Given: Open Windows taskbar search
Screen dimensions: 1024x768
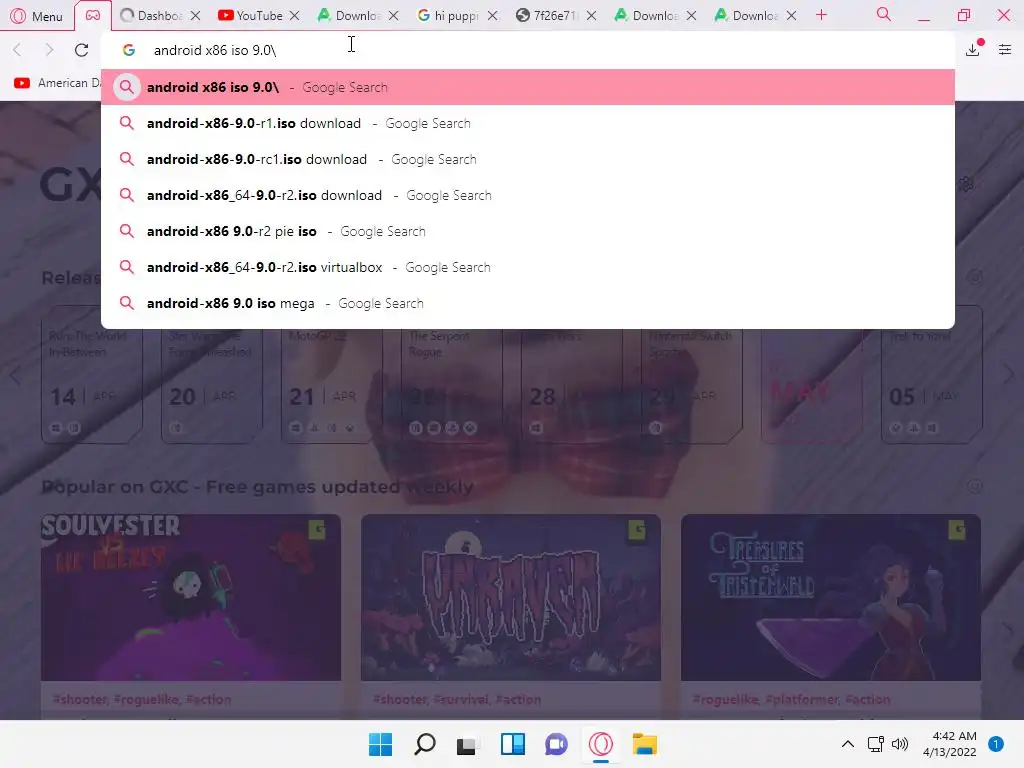Looking at the screenshot, I should coord(424,744).
